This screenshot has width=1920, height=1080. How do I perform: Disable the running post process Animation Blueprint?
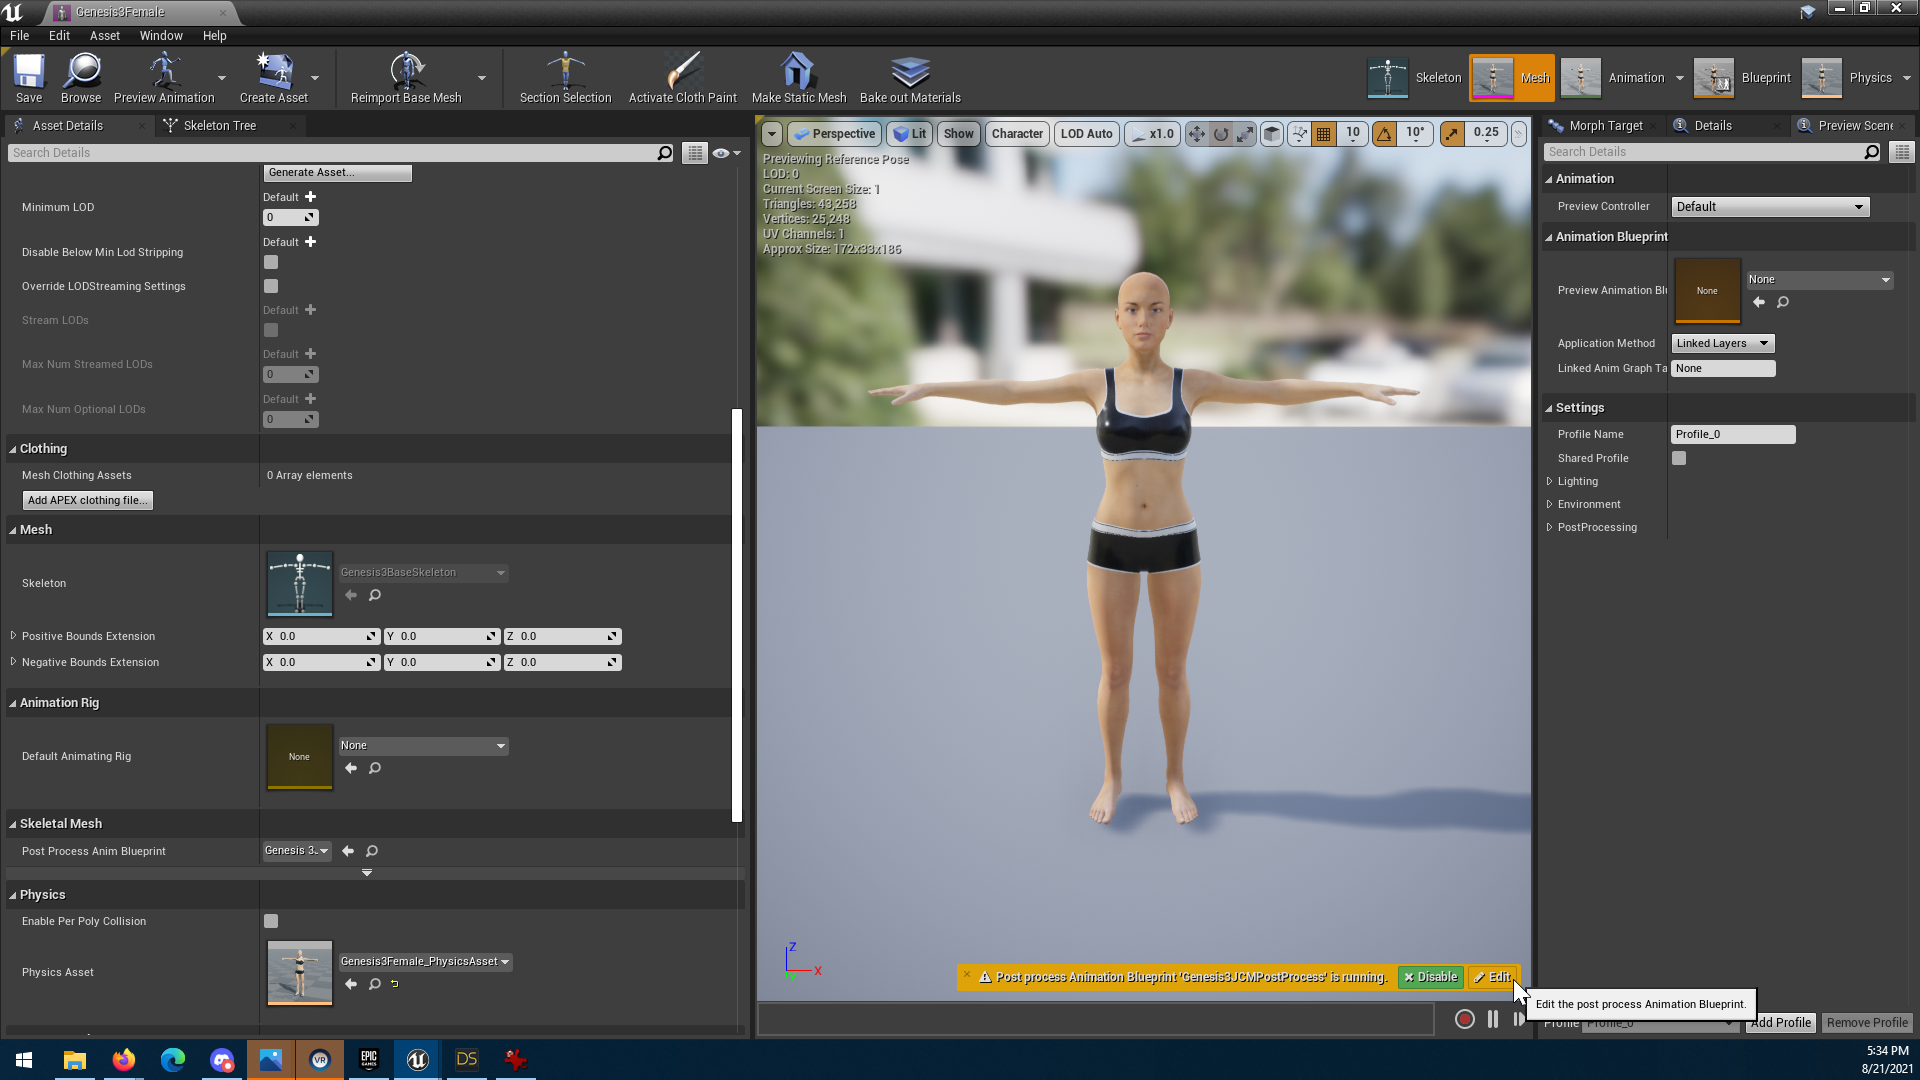(x=1430, y=977)
